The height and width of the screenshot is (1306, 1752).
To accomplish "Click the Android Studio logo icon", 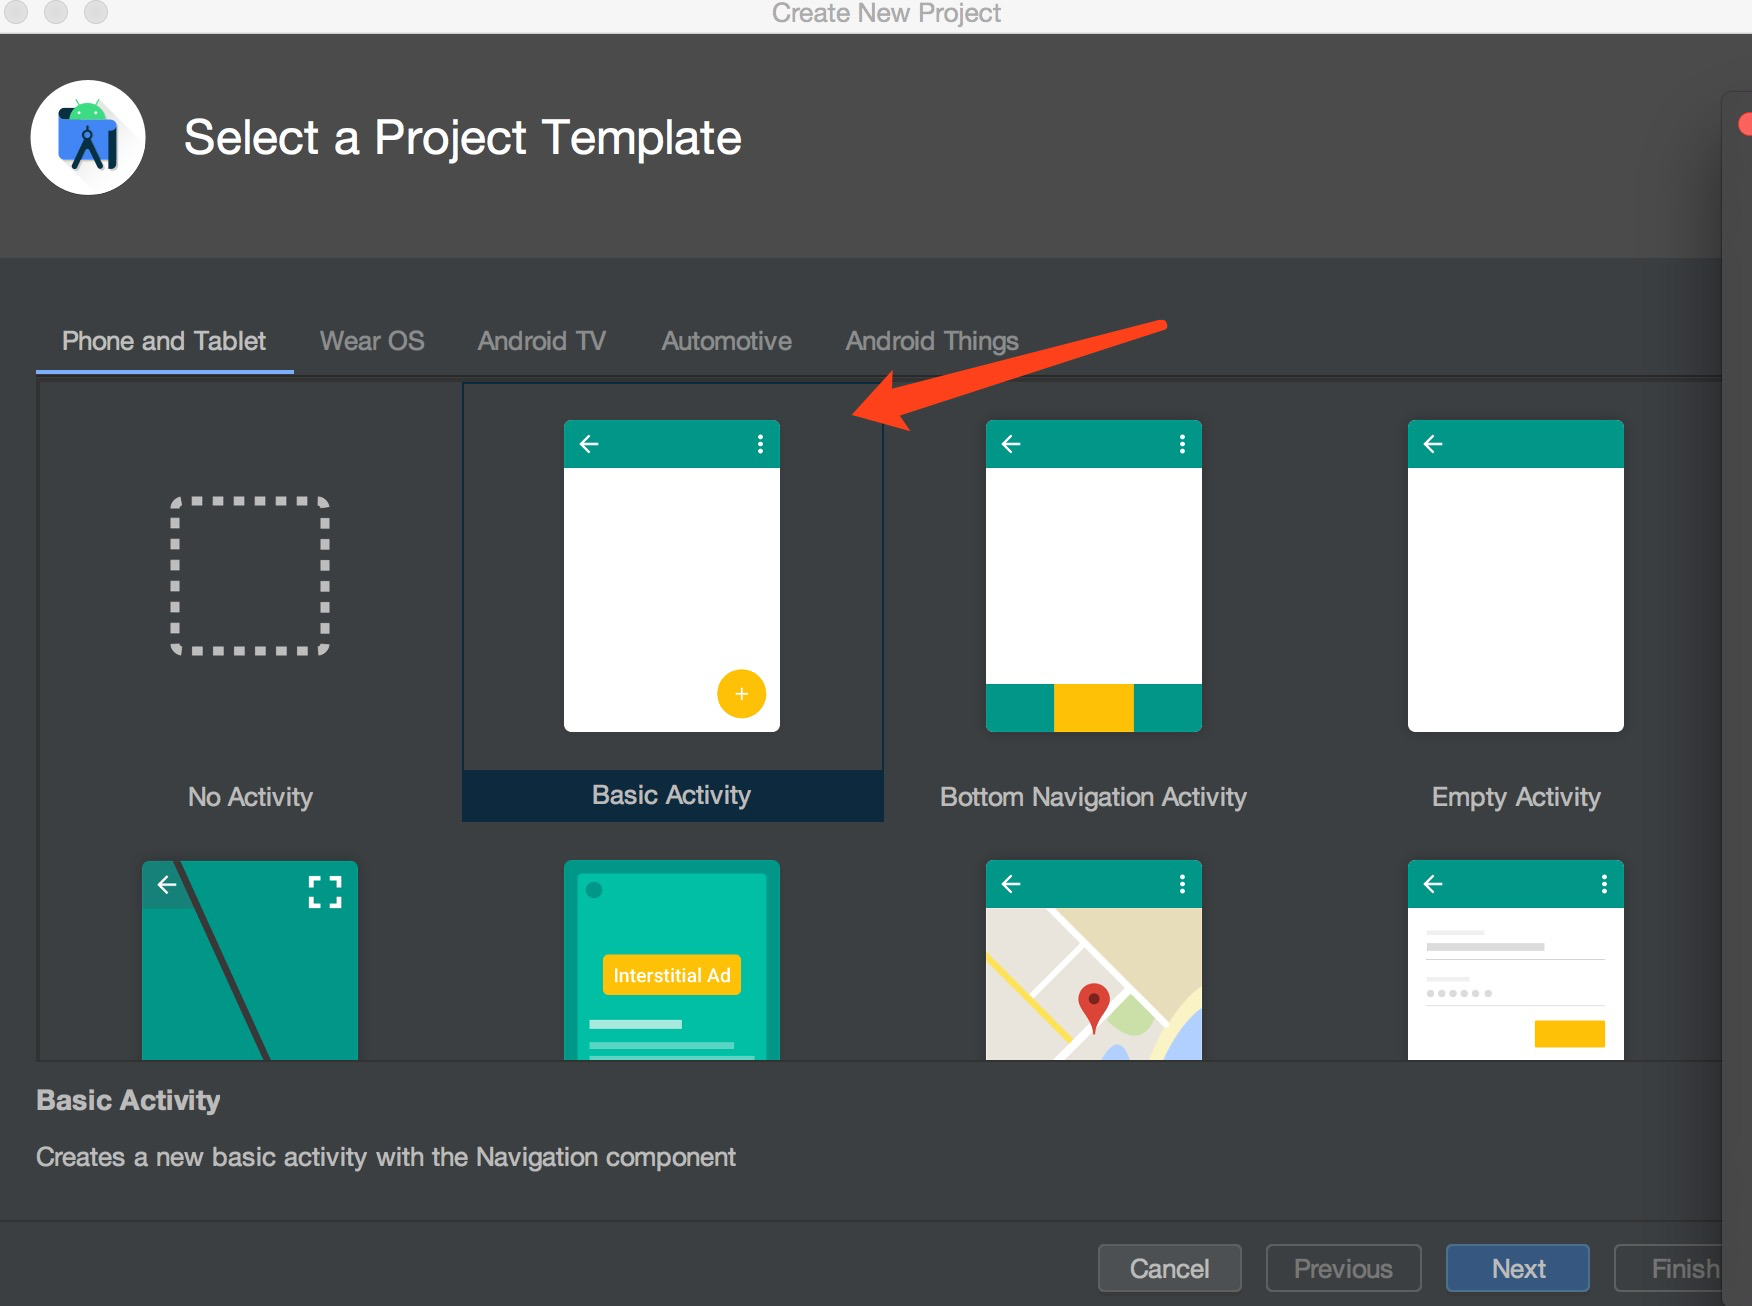I will (88, 138).
